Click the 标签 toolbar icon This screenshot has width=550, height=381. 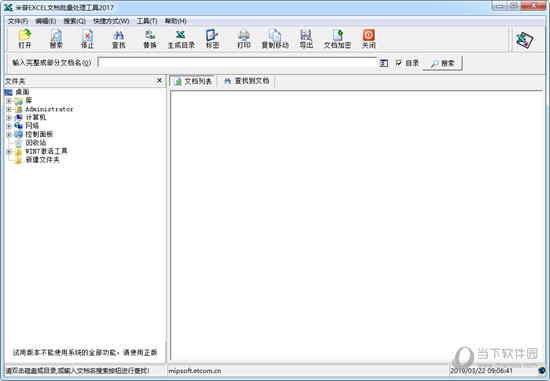point(212,39)
